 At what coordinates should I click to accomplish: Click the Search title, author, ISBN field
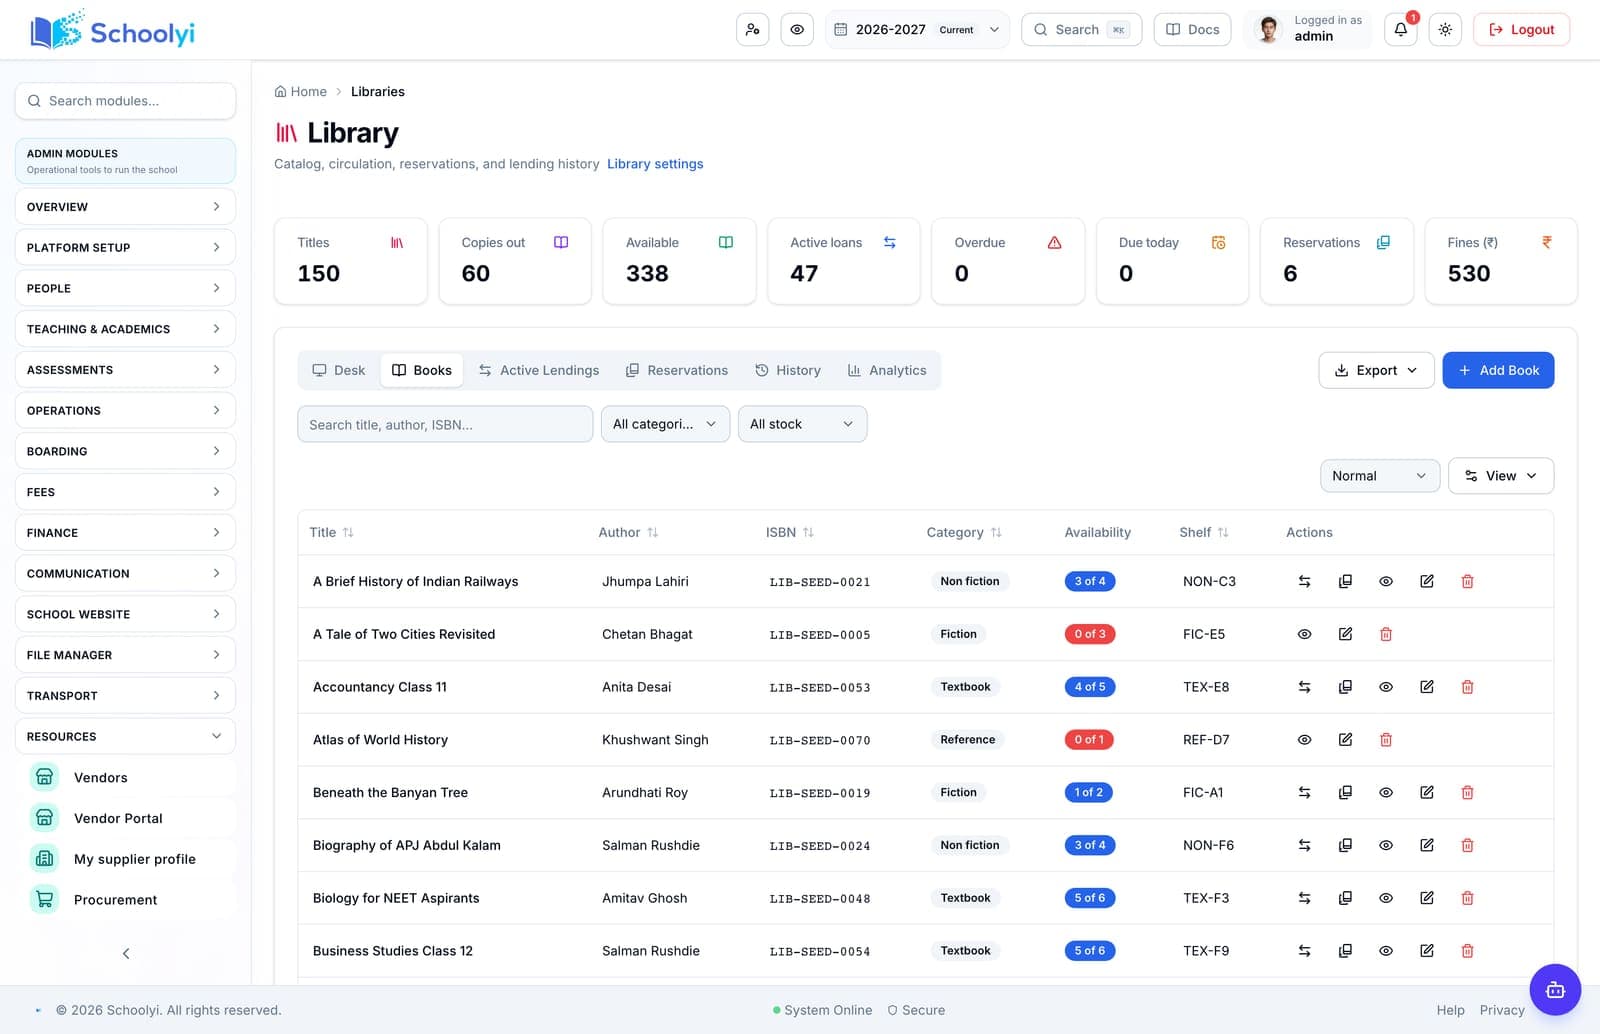coord(445,424)
